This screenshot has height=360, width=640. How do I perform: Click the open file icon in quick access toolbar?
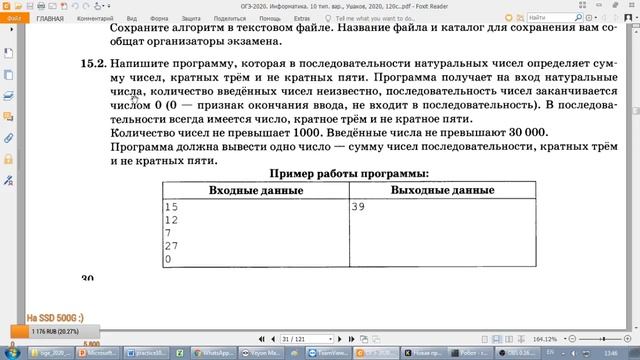[x=18, y=6]
